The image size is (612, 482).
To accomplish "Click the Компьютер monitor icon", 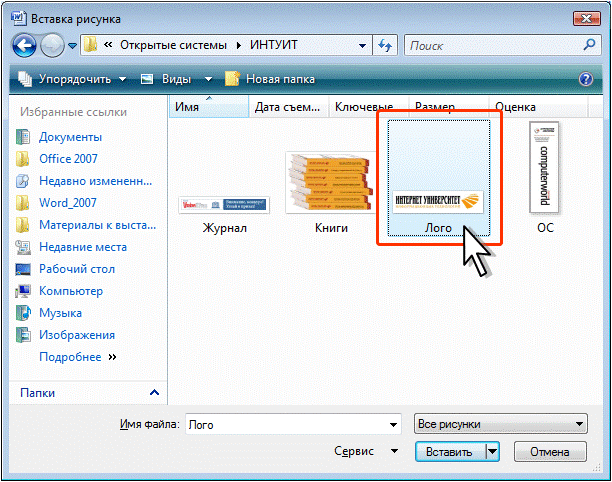I will [x=23, y=291].
